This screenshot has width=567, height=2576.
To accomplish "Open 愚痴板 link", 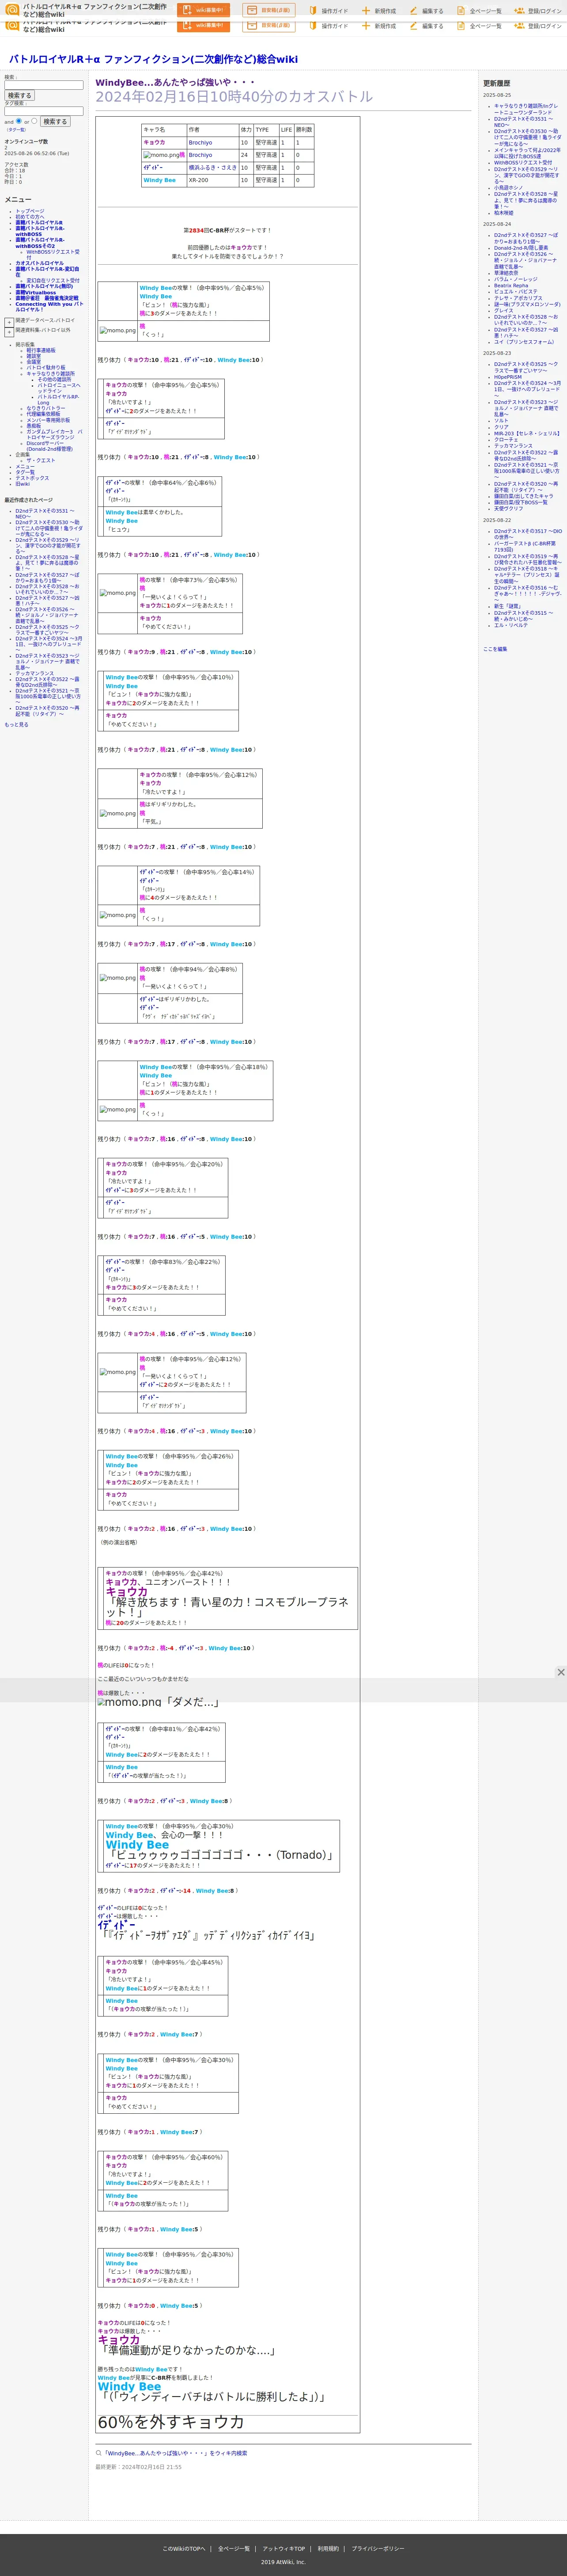I will click(34, 425).
